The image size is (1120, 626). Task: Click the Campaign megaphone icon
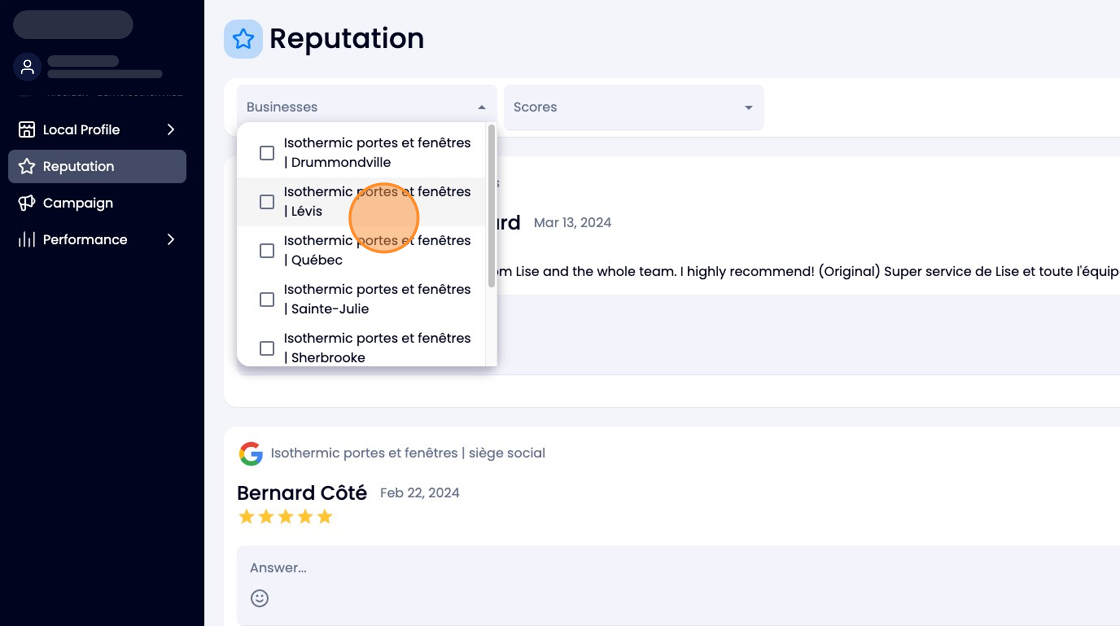click(x=26, y=203)
